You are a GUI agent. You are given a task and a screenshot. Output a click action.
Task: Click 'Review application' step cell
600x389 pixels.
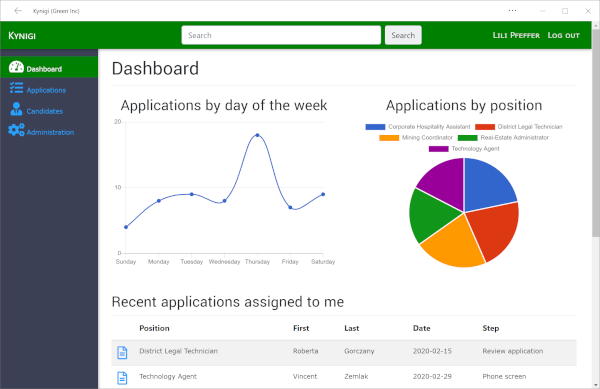pos(513,351)
